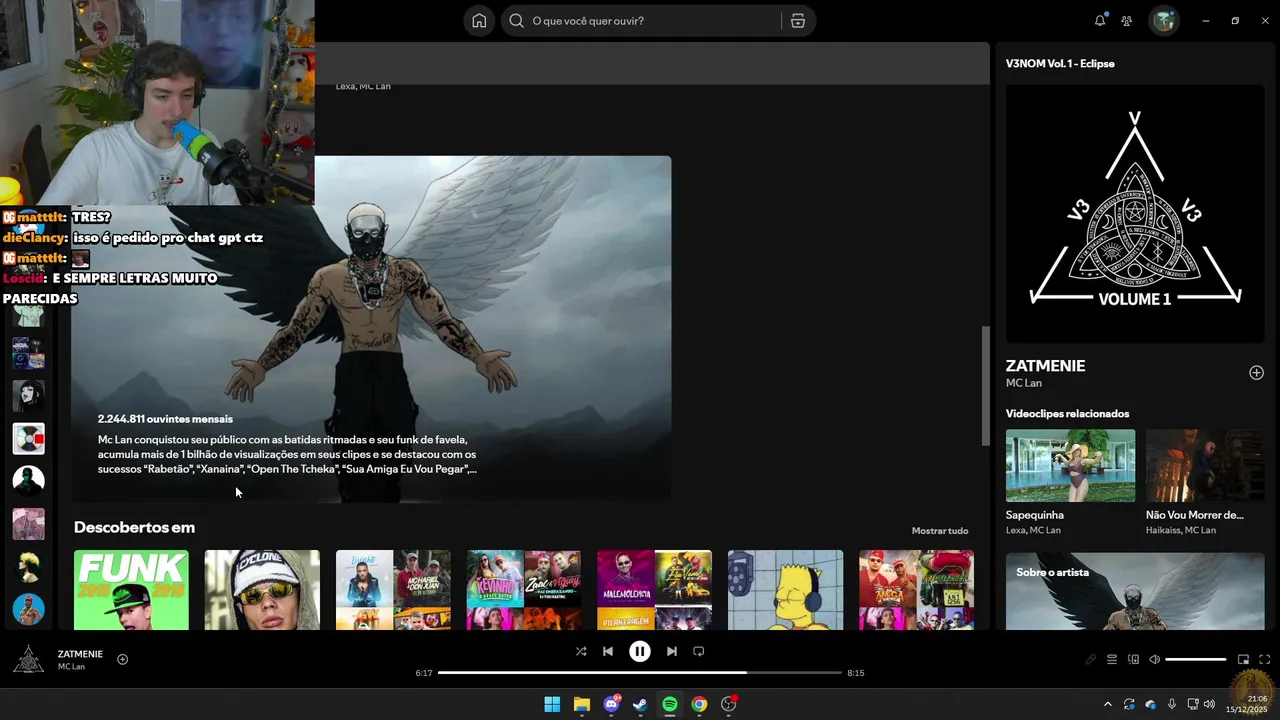The height and width of the screenshot is (720, 1280).
Task: Skip to next track
Action: point(672,651)
